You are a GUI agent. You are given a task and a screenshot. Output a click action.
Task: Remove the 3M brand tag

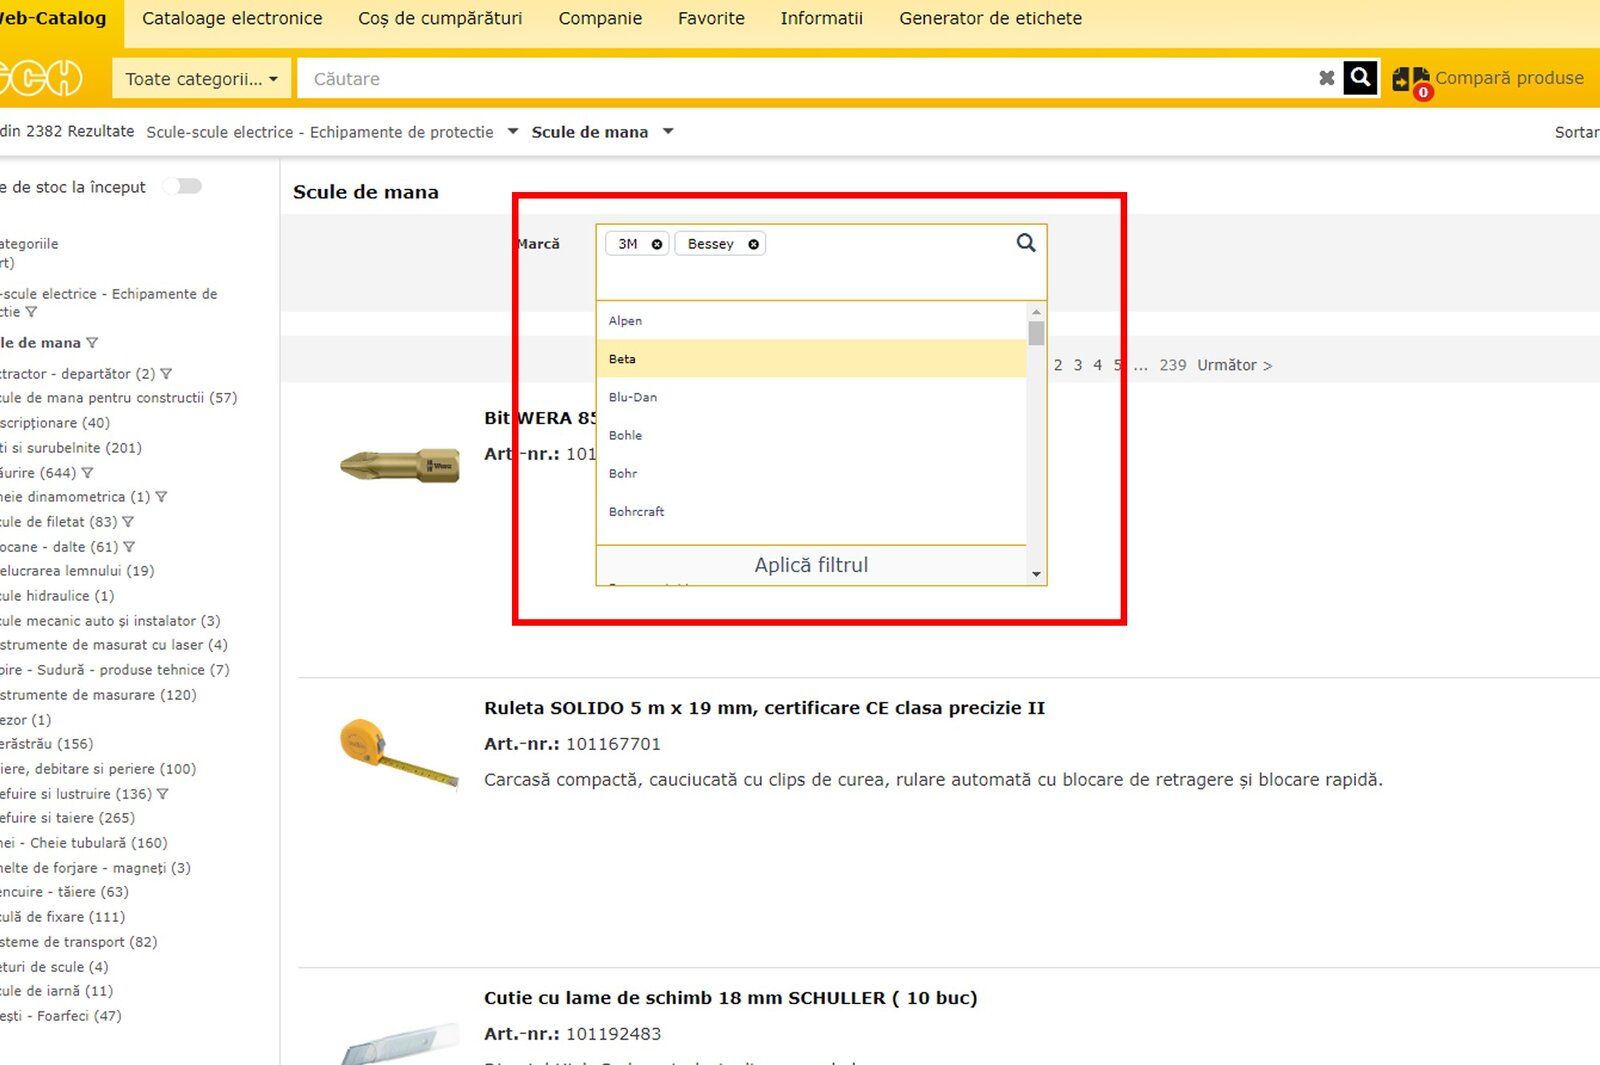[x=657, y=244]
